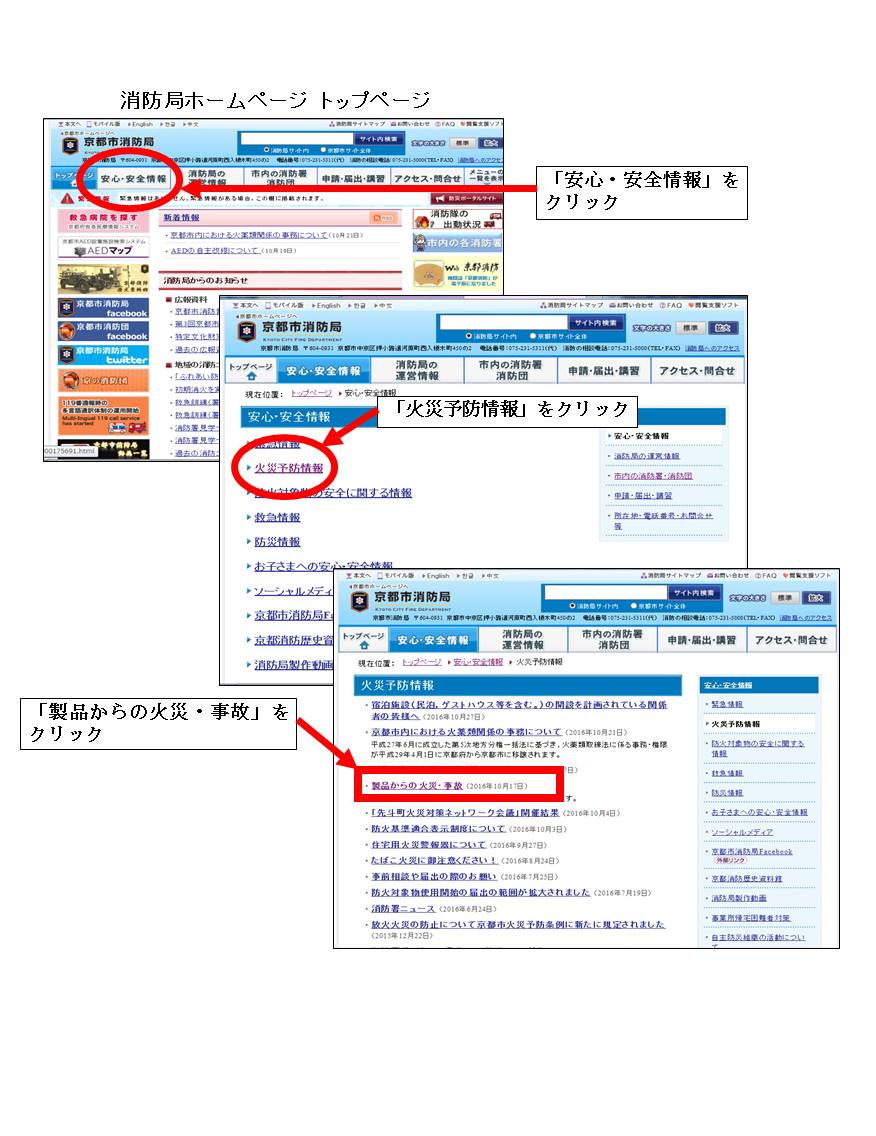
Task: Open 市内の消防署 消防団 tab on 火災予防情報 page
Action: coord(612,640)
